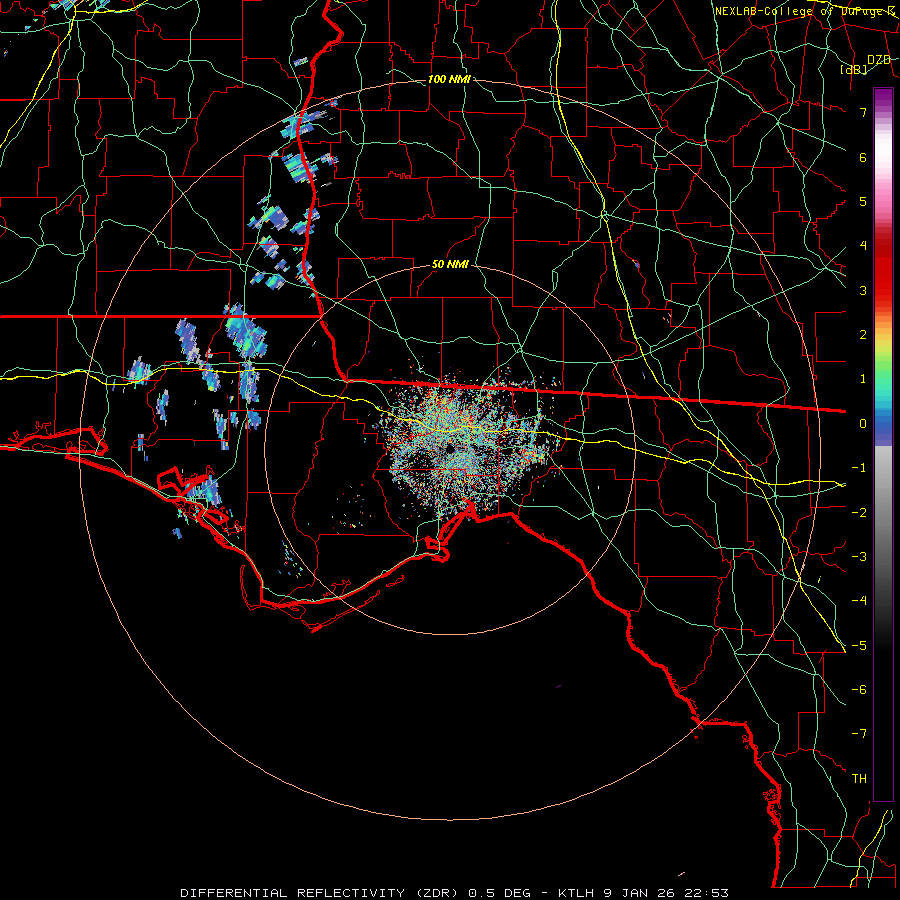Click the positive '7' dB scale label
The height and width of the screenshot is (900, 900).
(x=863, y=112)
